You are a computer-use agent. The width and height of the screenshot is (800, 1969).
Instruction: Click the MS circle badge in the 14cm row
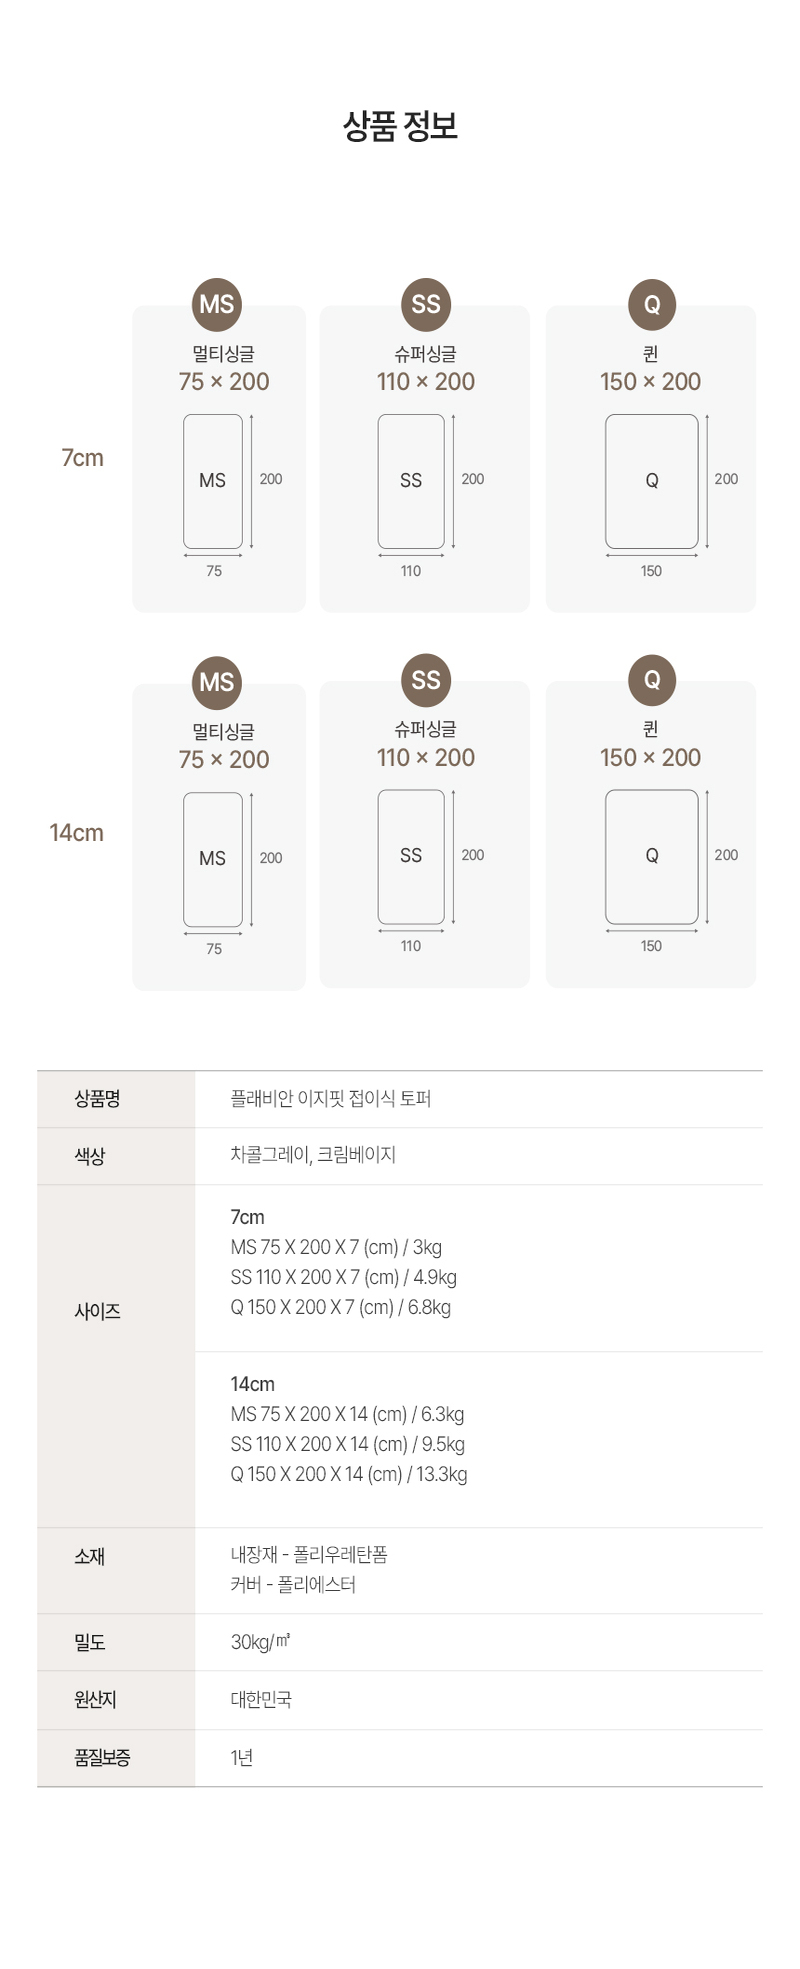point(217,682)
